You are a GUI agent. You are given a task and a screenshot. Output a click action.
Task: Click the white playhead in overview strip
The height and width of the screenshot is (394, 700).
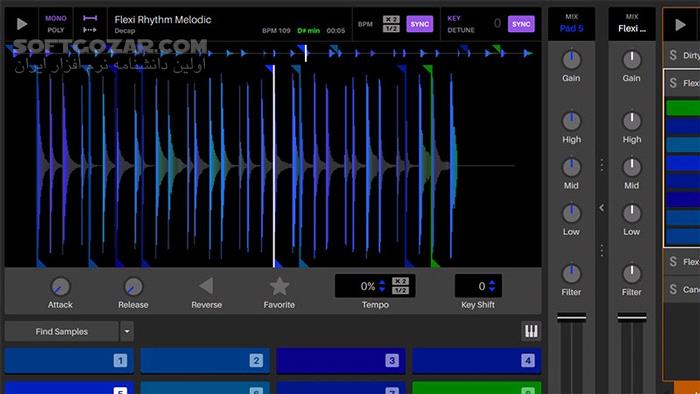coord(306,53)
